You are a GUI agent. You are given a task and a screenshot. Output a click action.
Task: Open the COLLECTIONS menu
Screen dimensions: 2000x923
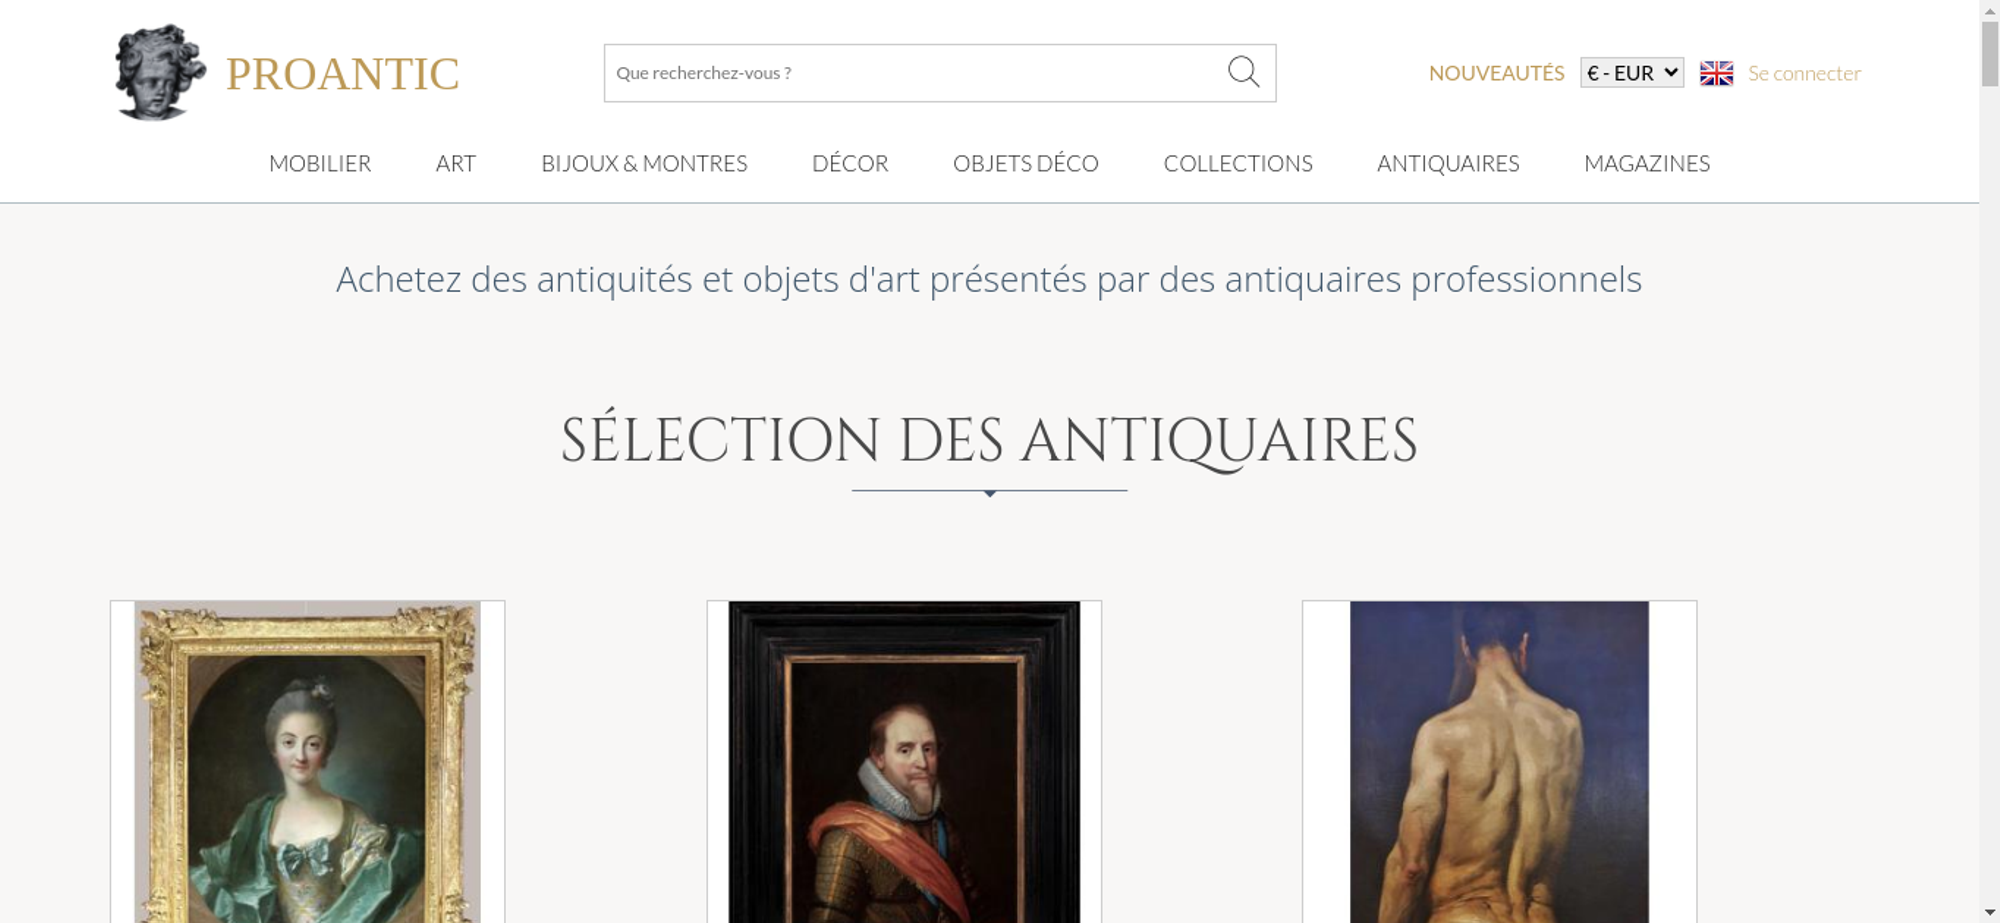point(1238,163)
